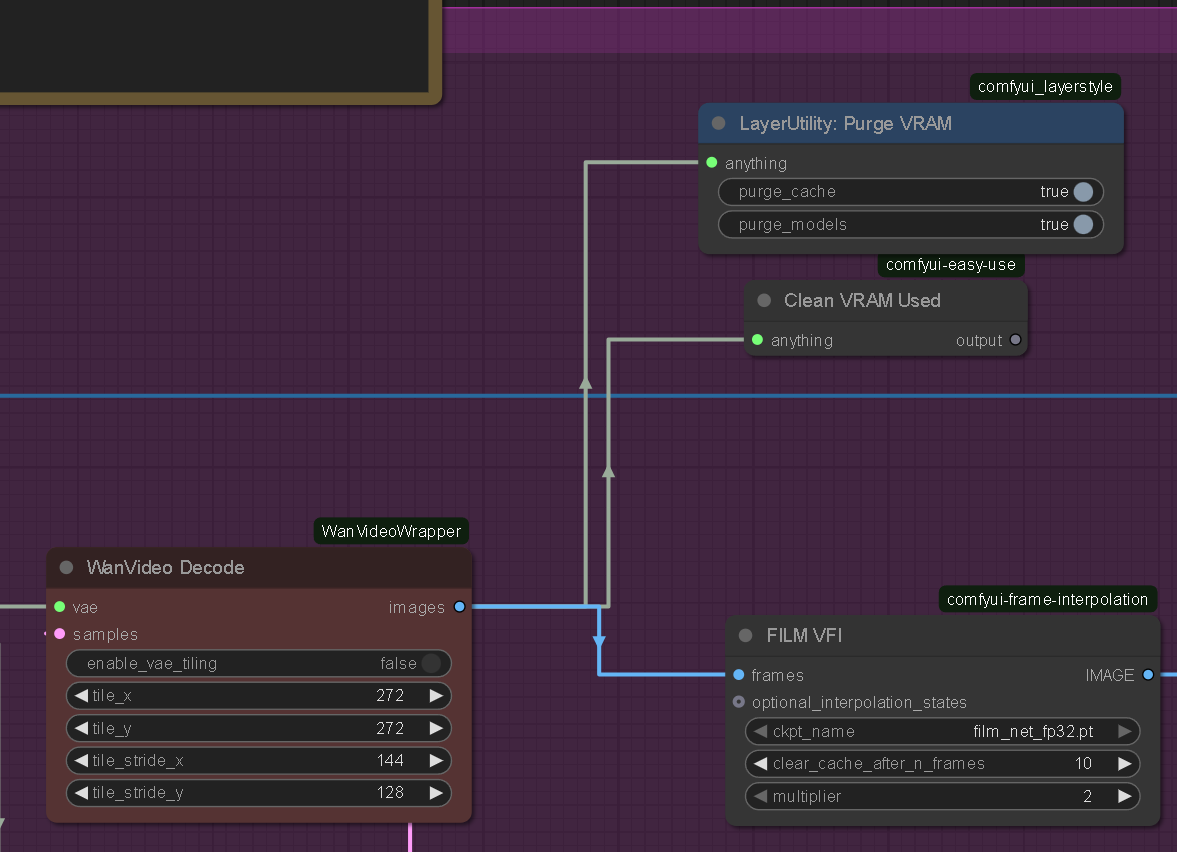The image size is (1177, 852).
Task: Decrease tile_stride_y with left arrow
Action: 81,793
